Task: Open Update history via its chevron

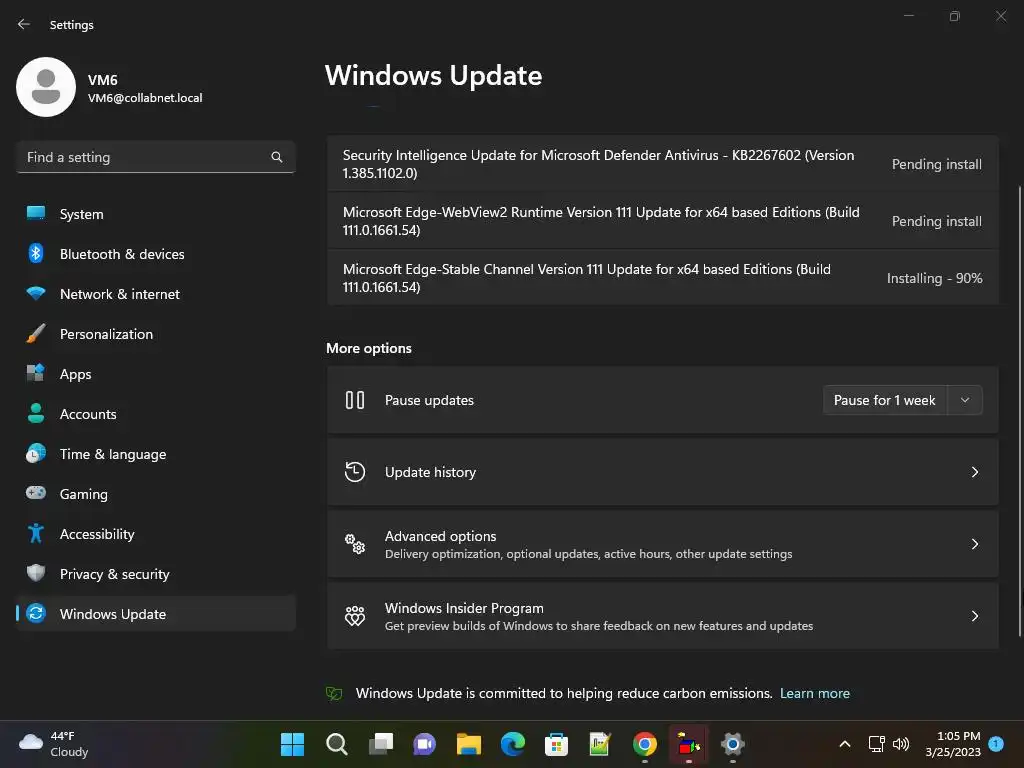Action: pos(974,472)
